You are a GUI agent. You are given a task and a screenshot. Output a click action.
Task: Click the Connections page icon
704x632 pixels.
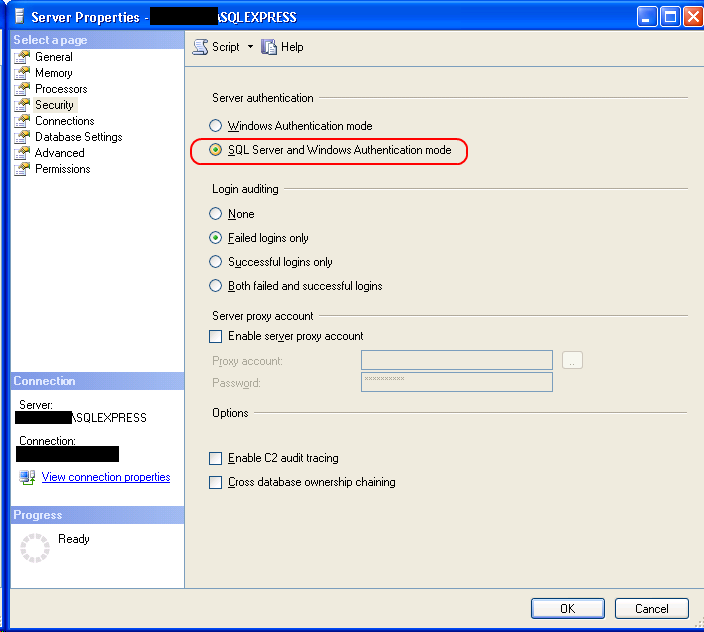(x=22, y=121)
